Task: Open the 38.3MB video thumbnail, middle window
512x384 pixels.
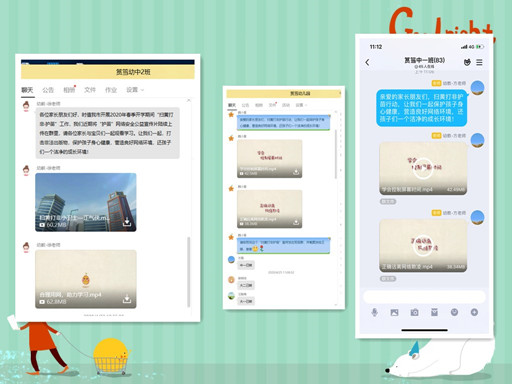Action: click(270, 209)
